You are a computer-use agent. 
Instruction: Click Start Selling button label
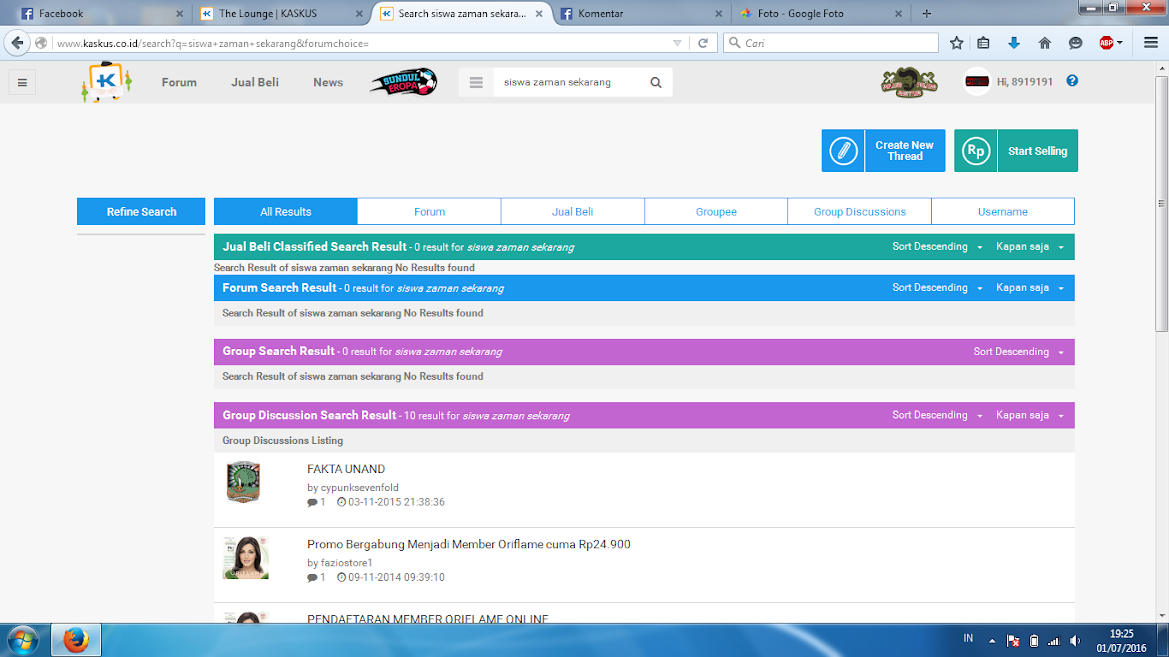click(1038, 151)
